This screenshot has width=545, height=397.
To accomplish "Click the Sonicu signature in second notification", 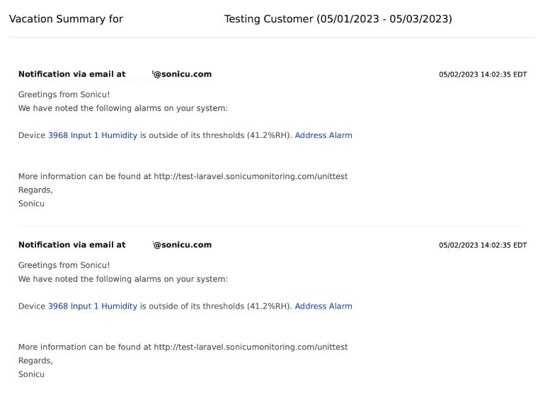I will [x=31, y=374].
